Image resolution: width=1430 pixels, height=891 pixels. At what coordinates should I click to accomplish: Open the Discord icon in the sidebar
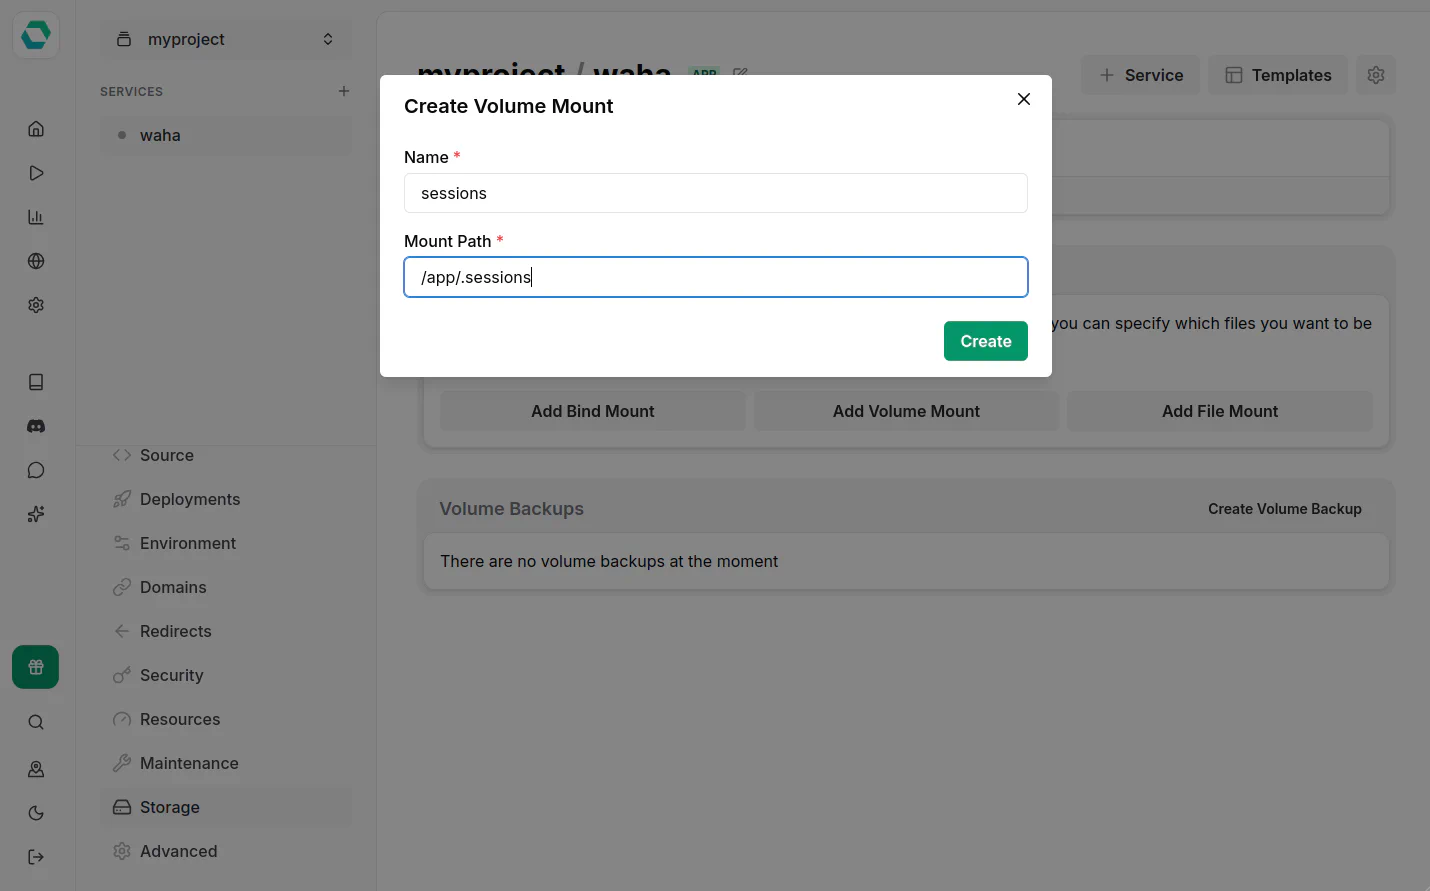pos(36,426)
